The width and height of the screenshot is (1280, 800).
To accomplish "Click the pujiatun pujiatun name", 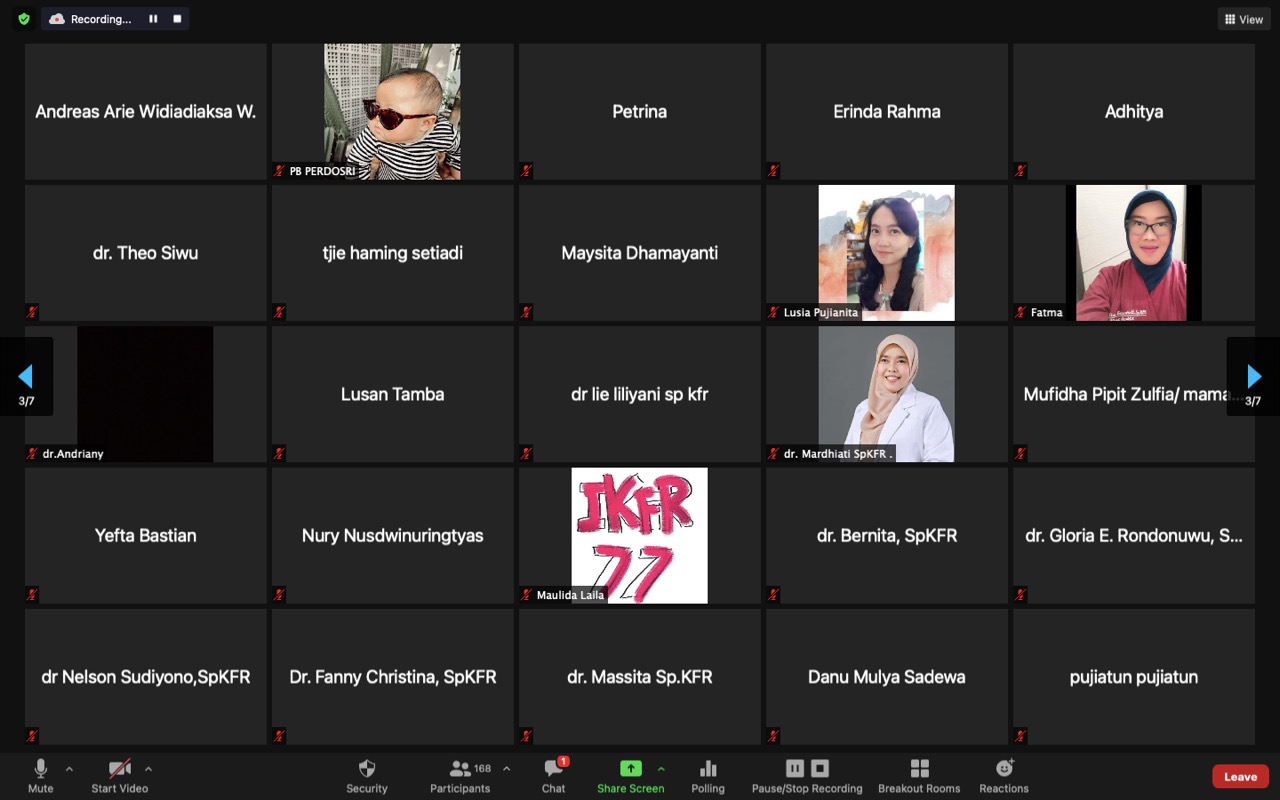I will pos(1134,677).
